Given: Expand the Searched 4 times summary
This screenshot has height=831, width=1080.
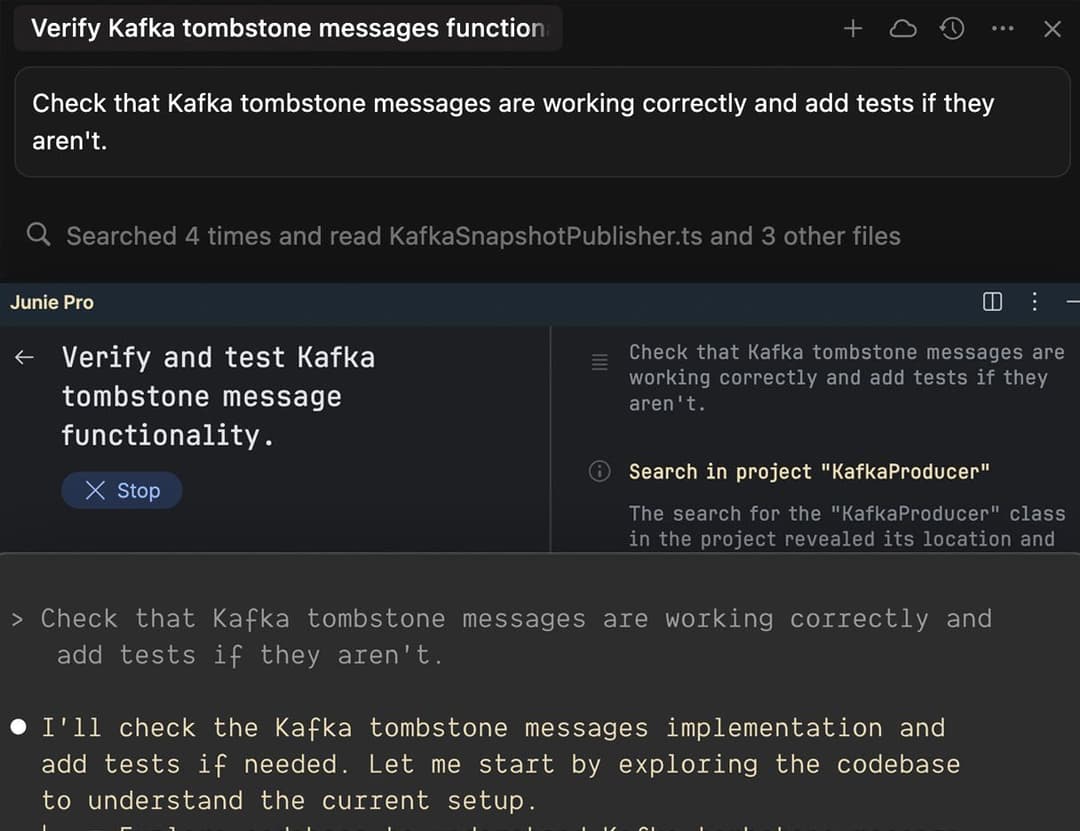Looking at the screenshot, I should pos(483,236).
